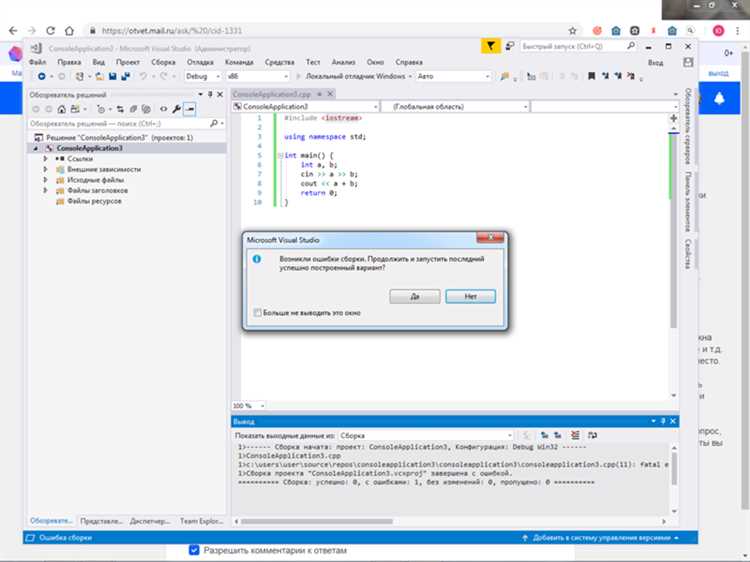The image size is (750, 562).
Task: Switch to ConsoleApplication3.cpp editor tab
Action: pyautogui.click(x=272, y=94)
